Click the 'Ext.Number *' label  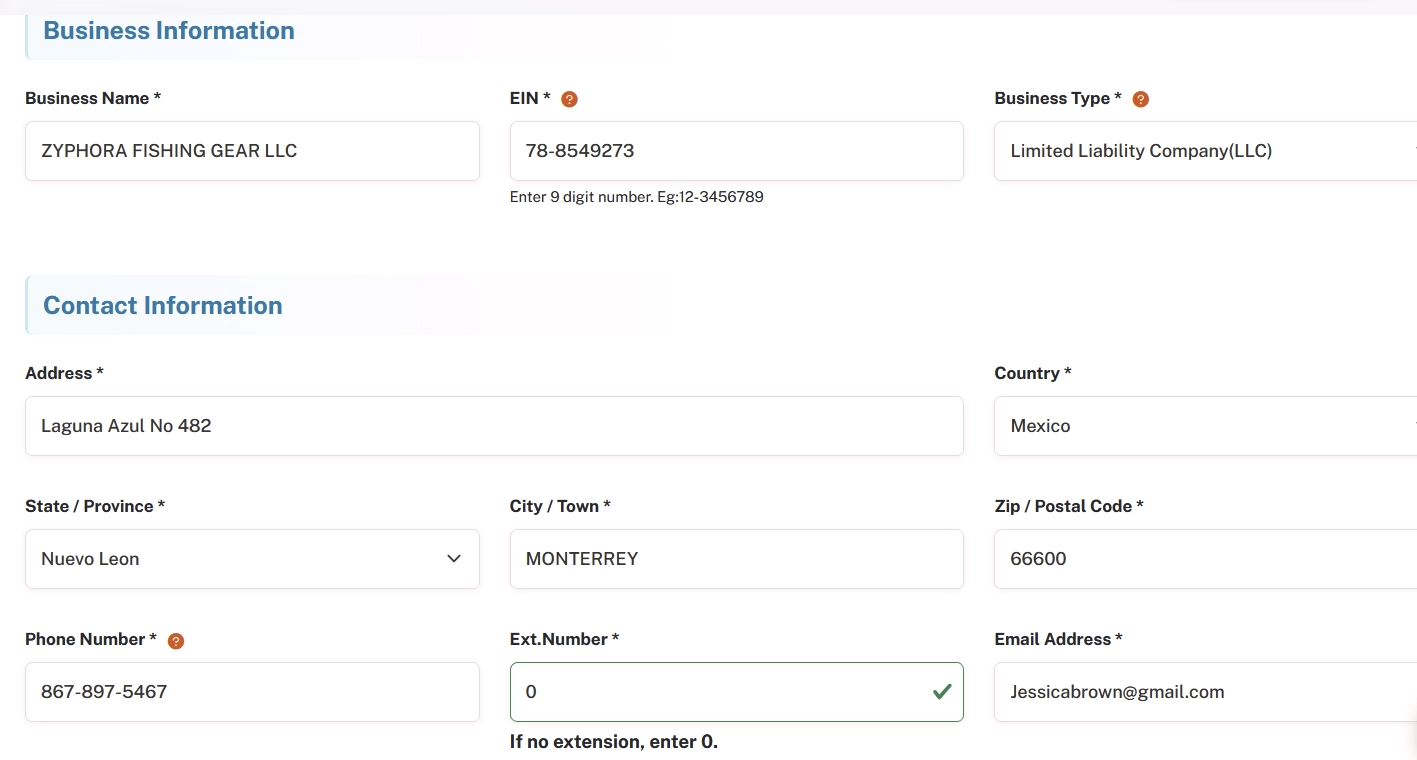pos(564,639)
